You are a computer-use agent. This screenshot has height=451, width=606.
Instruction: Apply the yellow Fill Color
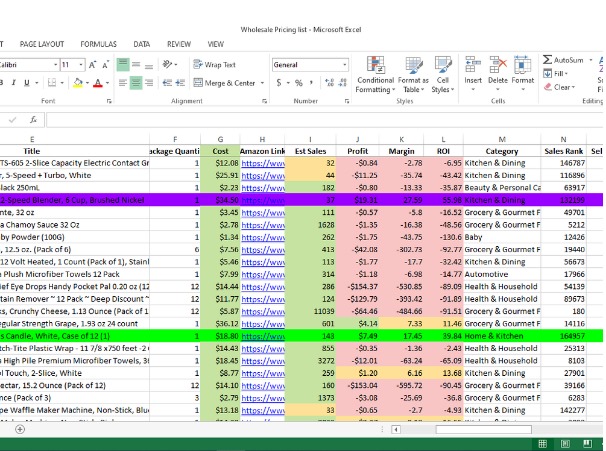point(78,82)
